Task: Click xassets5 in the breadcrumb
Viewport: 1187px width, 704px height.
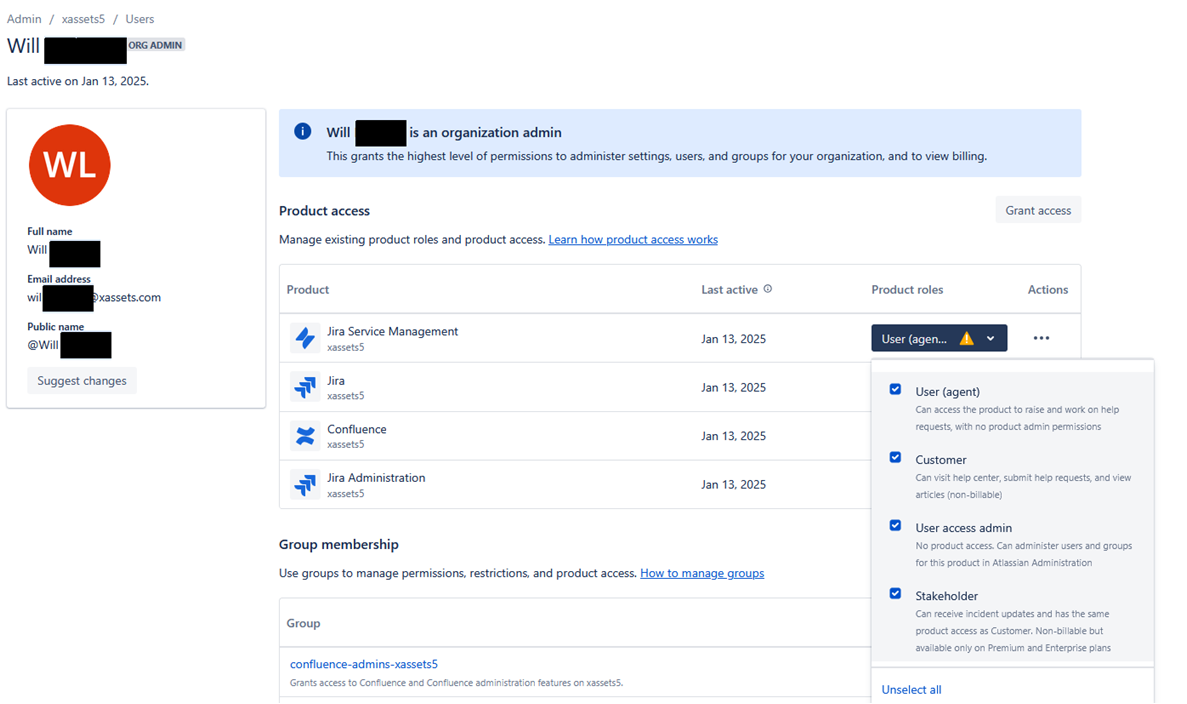Action: [83, 18]
